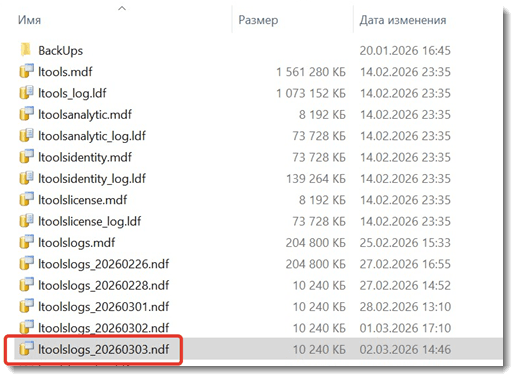Select file name ltoolslogs_20260228.ndf
This screenshot has height=390, width=518.
coord(103,285)
